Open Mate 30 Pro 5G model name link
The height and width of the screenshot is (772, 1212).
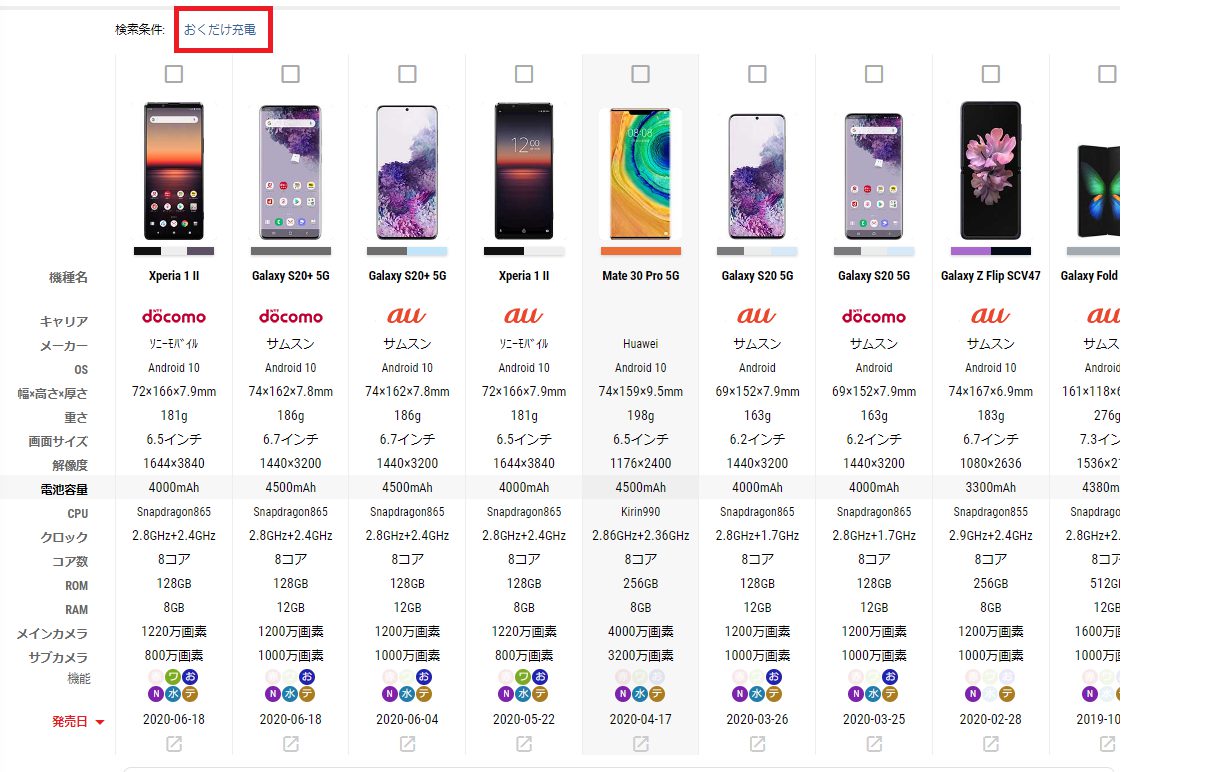tap(641, 276)
